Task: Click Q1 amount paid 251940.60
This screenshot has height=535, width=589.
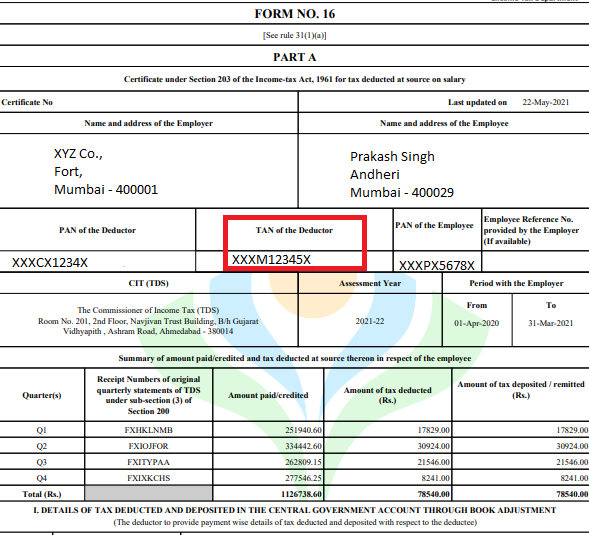Action: point(303,430)
